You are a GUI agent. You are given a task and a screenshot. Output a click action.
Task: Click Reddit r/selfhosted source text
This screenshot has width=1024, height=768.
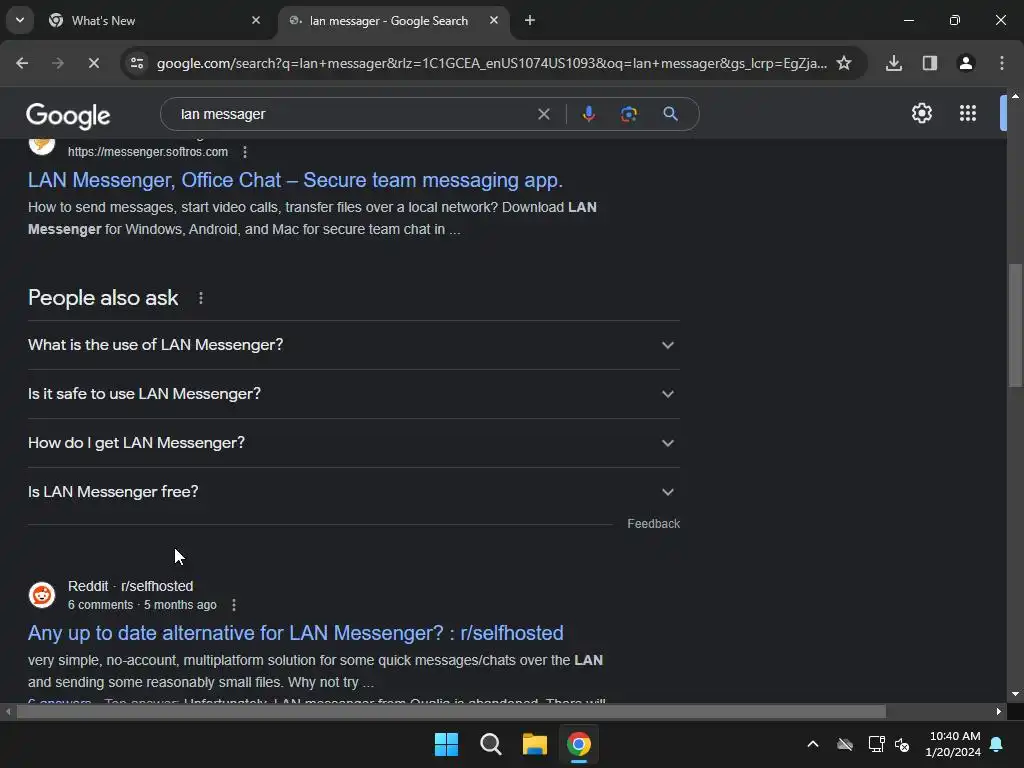pyautogui.click(x=131, y=586)
